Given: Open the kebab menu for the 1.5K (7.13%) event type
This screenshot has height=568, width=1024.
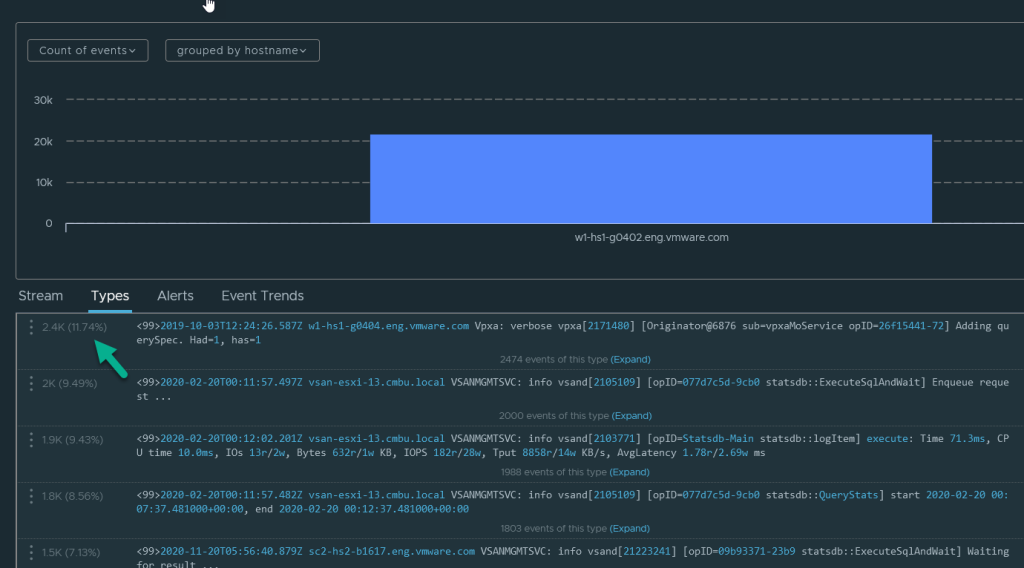Looking at the screenshot, I should [x=31, y=552].
